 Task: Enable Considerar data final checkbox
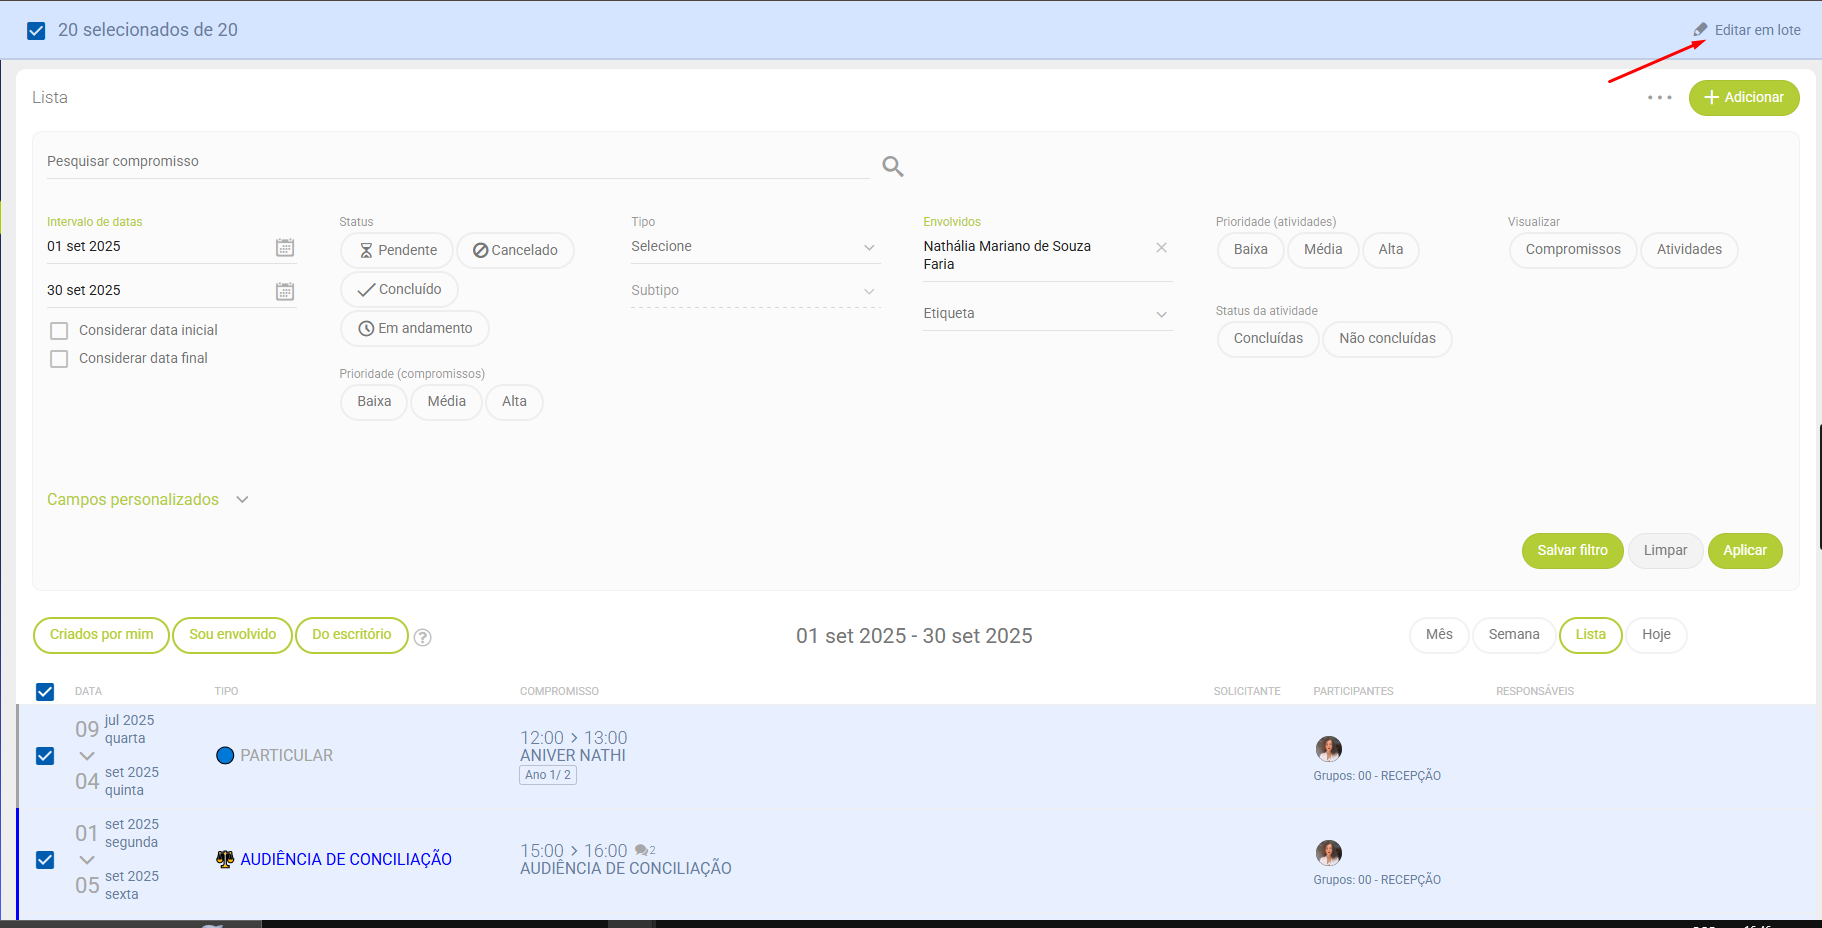coord(59,359)
